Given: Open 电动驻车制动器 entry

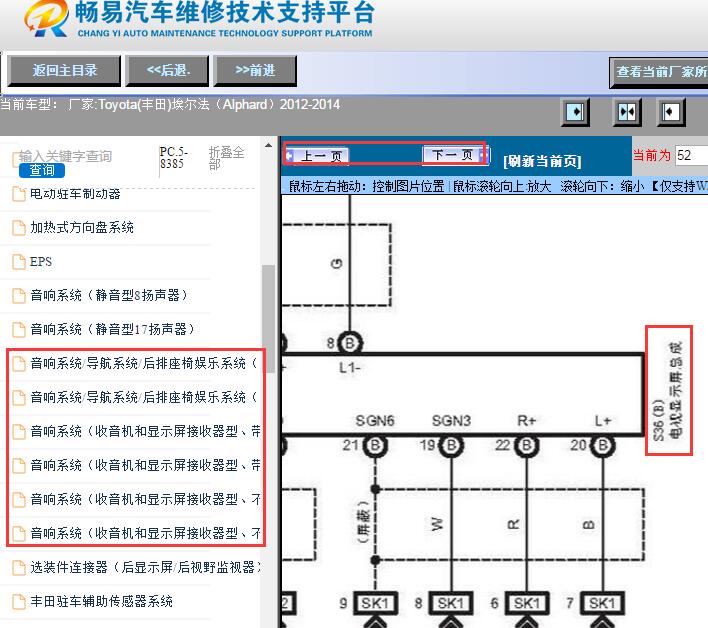Looking at the screenshot, I should (75, 194).
